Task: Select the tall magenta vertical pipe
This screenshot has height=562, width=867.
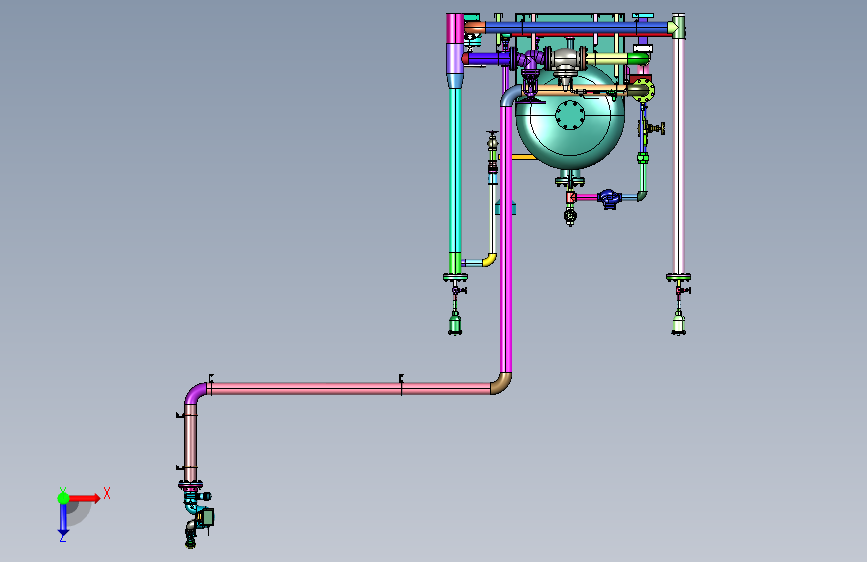Action: (506, 238)
